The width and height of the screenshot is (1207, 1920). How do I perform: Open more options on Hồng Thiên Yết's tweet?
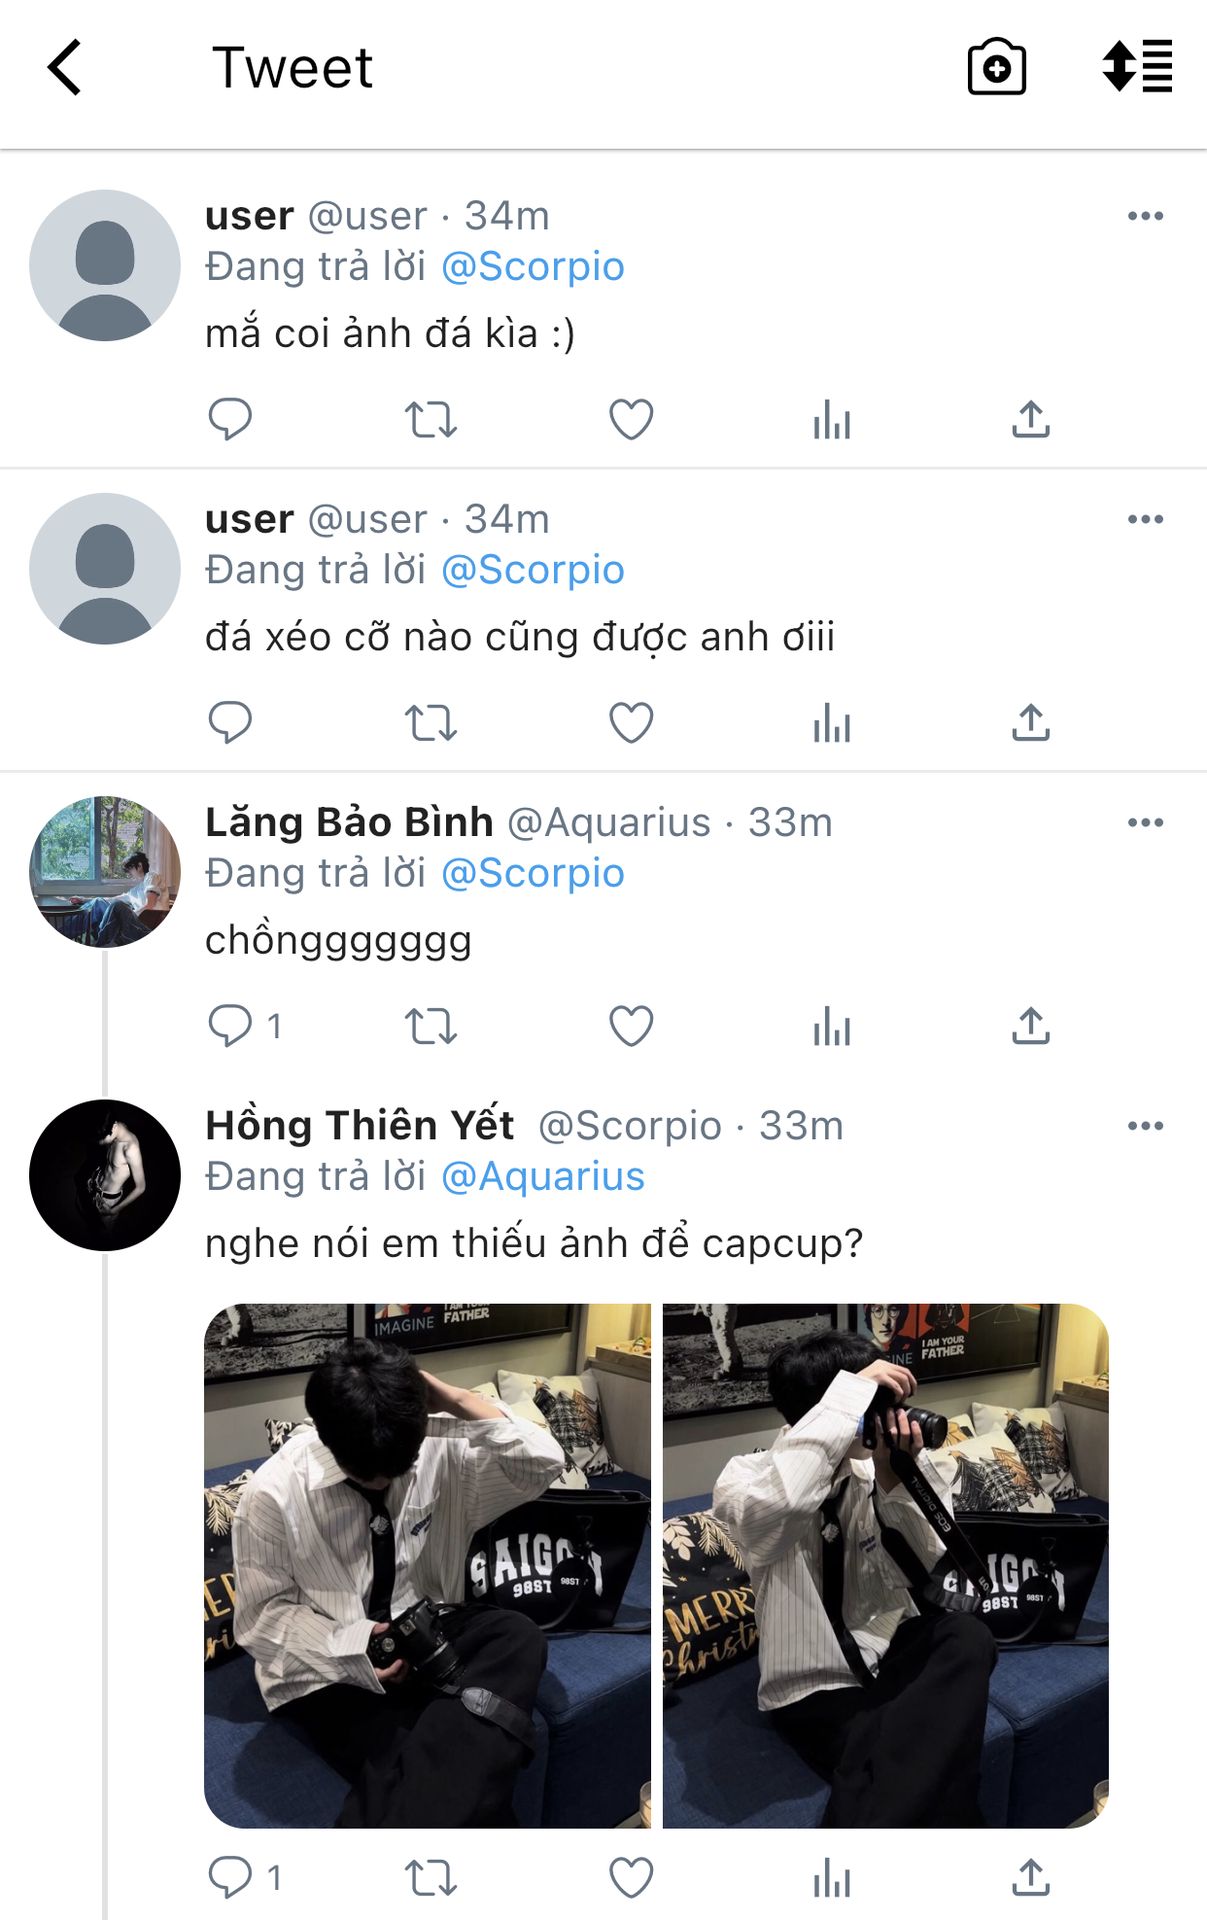pyautogui.click(x=1145, y=1126)
